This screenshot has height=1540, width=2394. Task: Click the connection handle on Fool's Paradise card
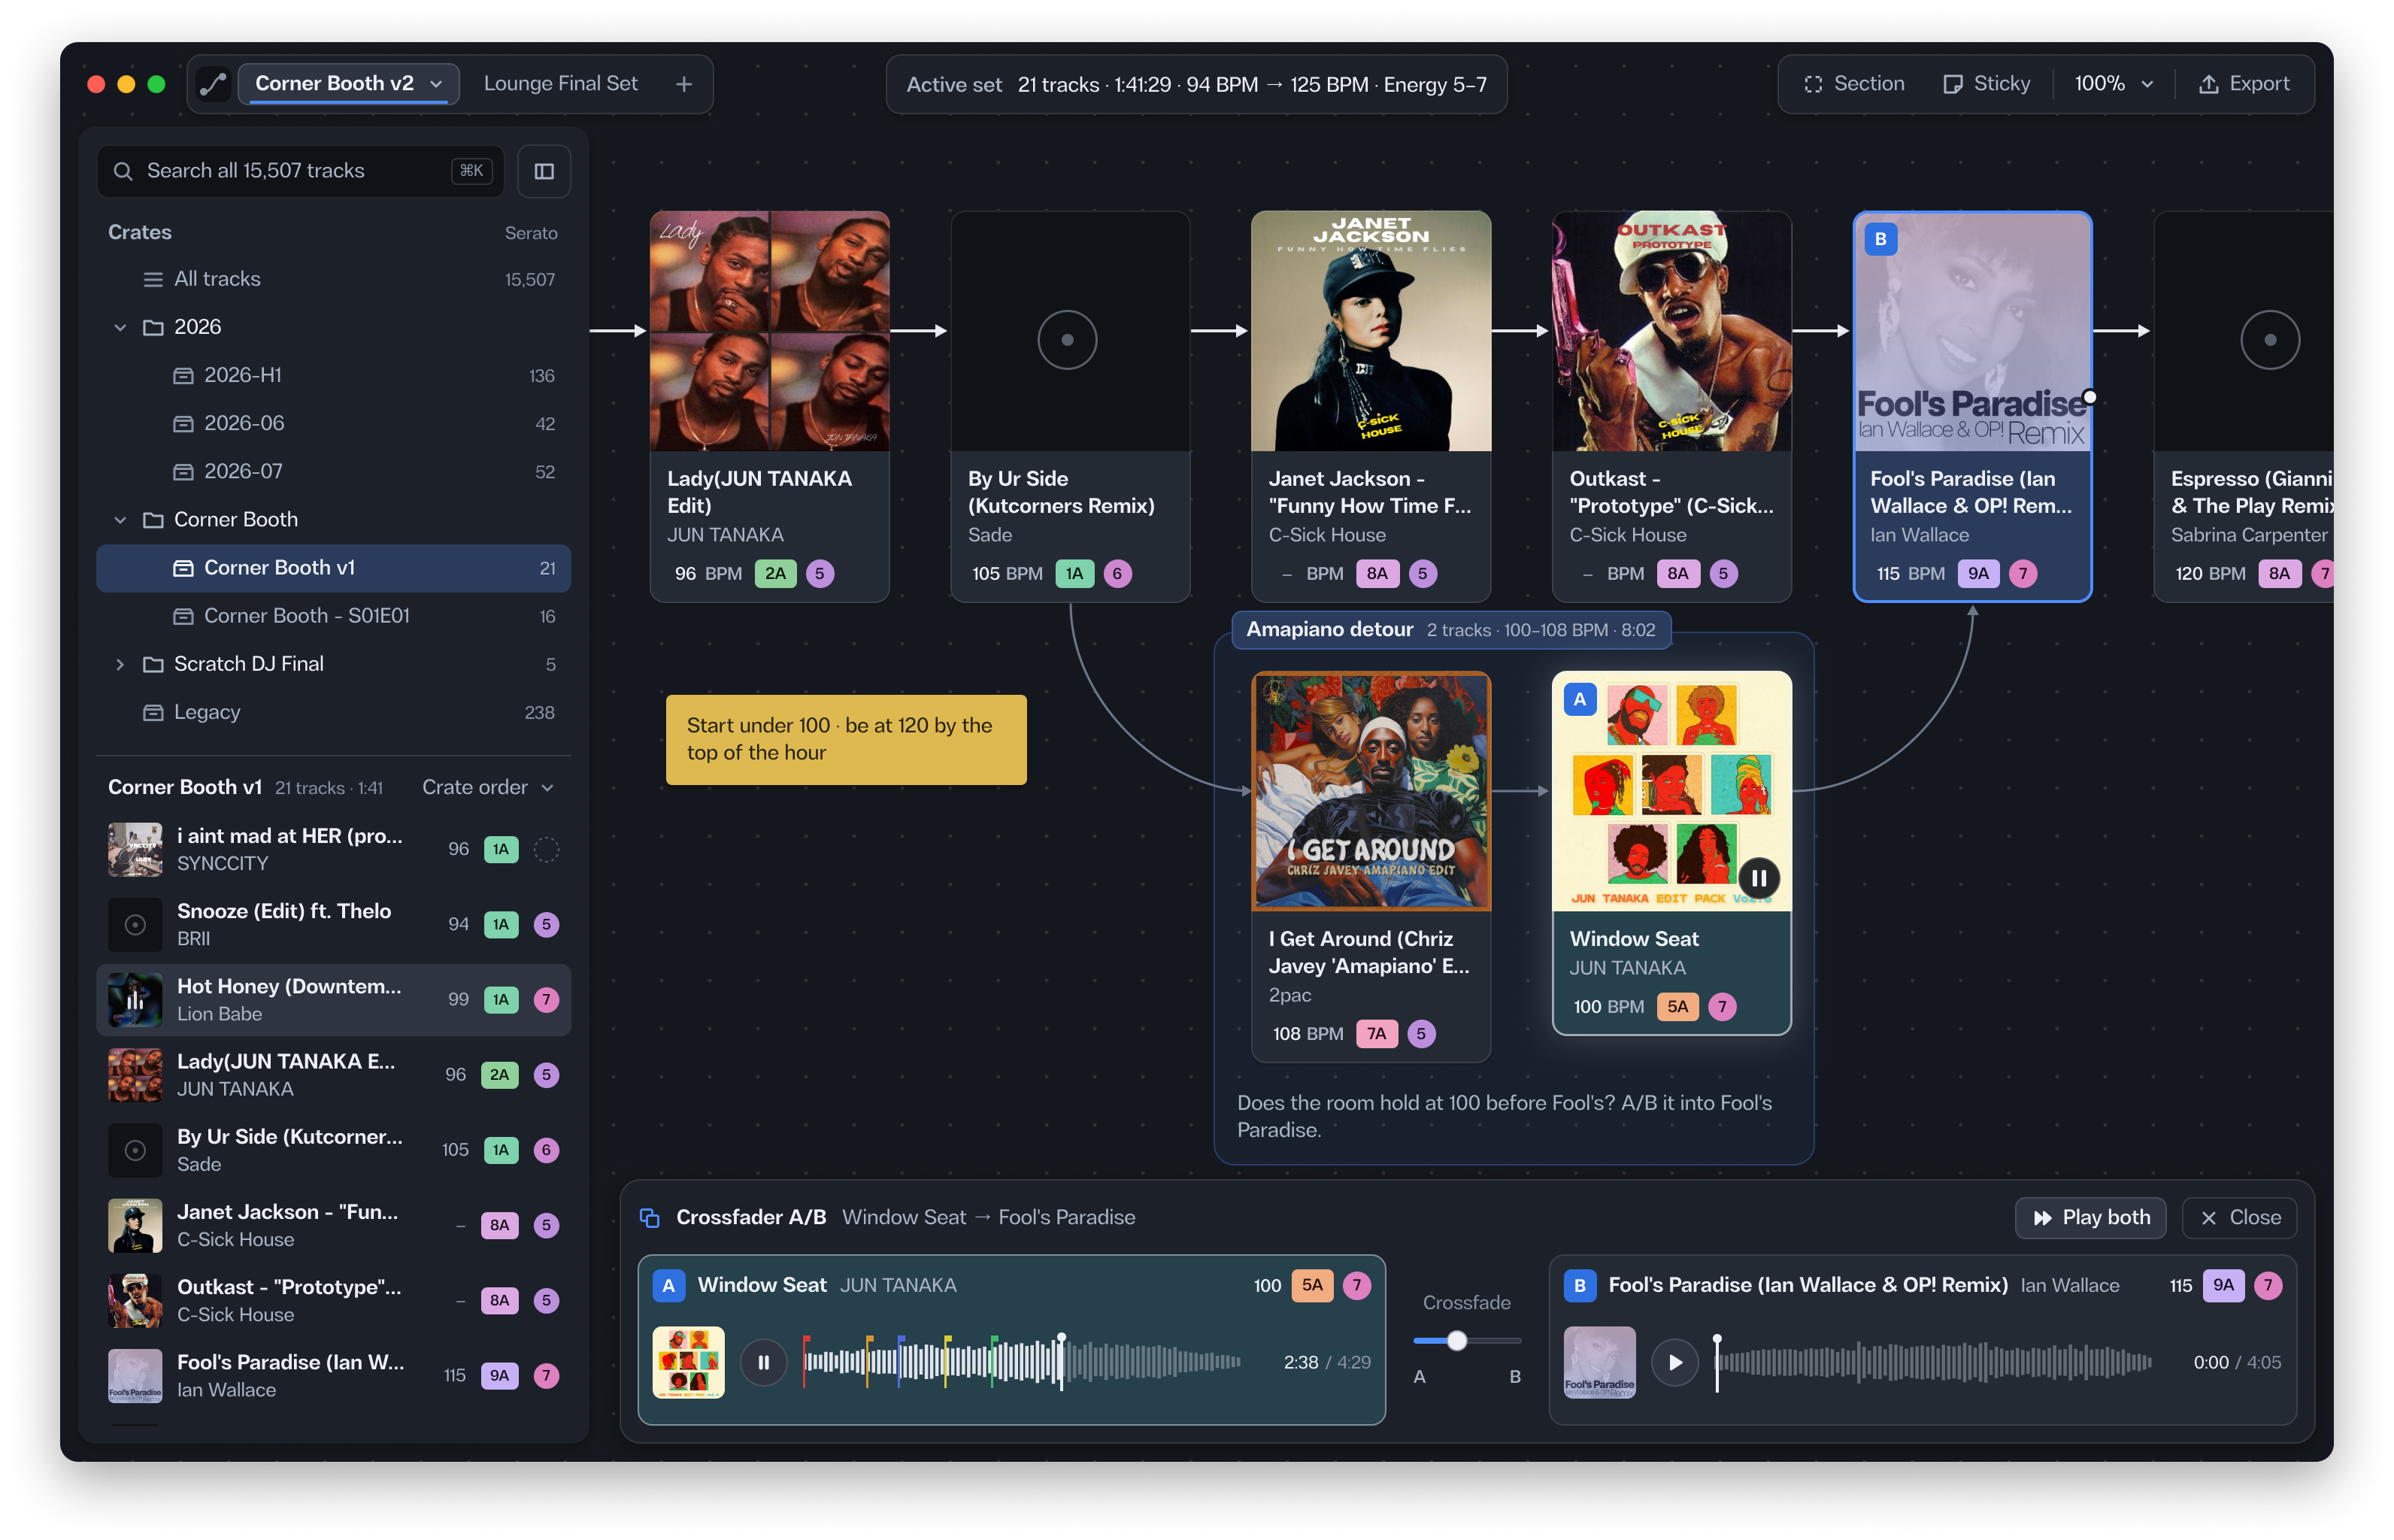tap(2089, 397)
